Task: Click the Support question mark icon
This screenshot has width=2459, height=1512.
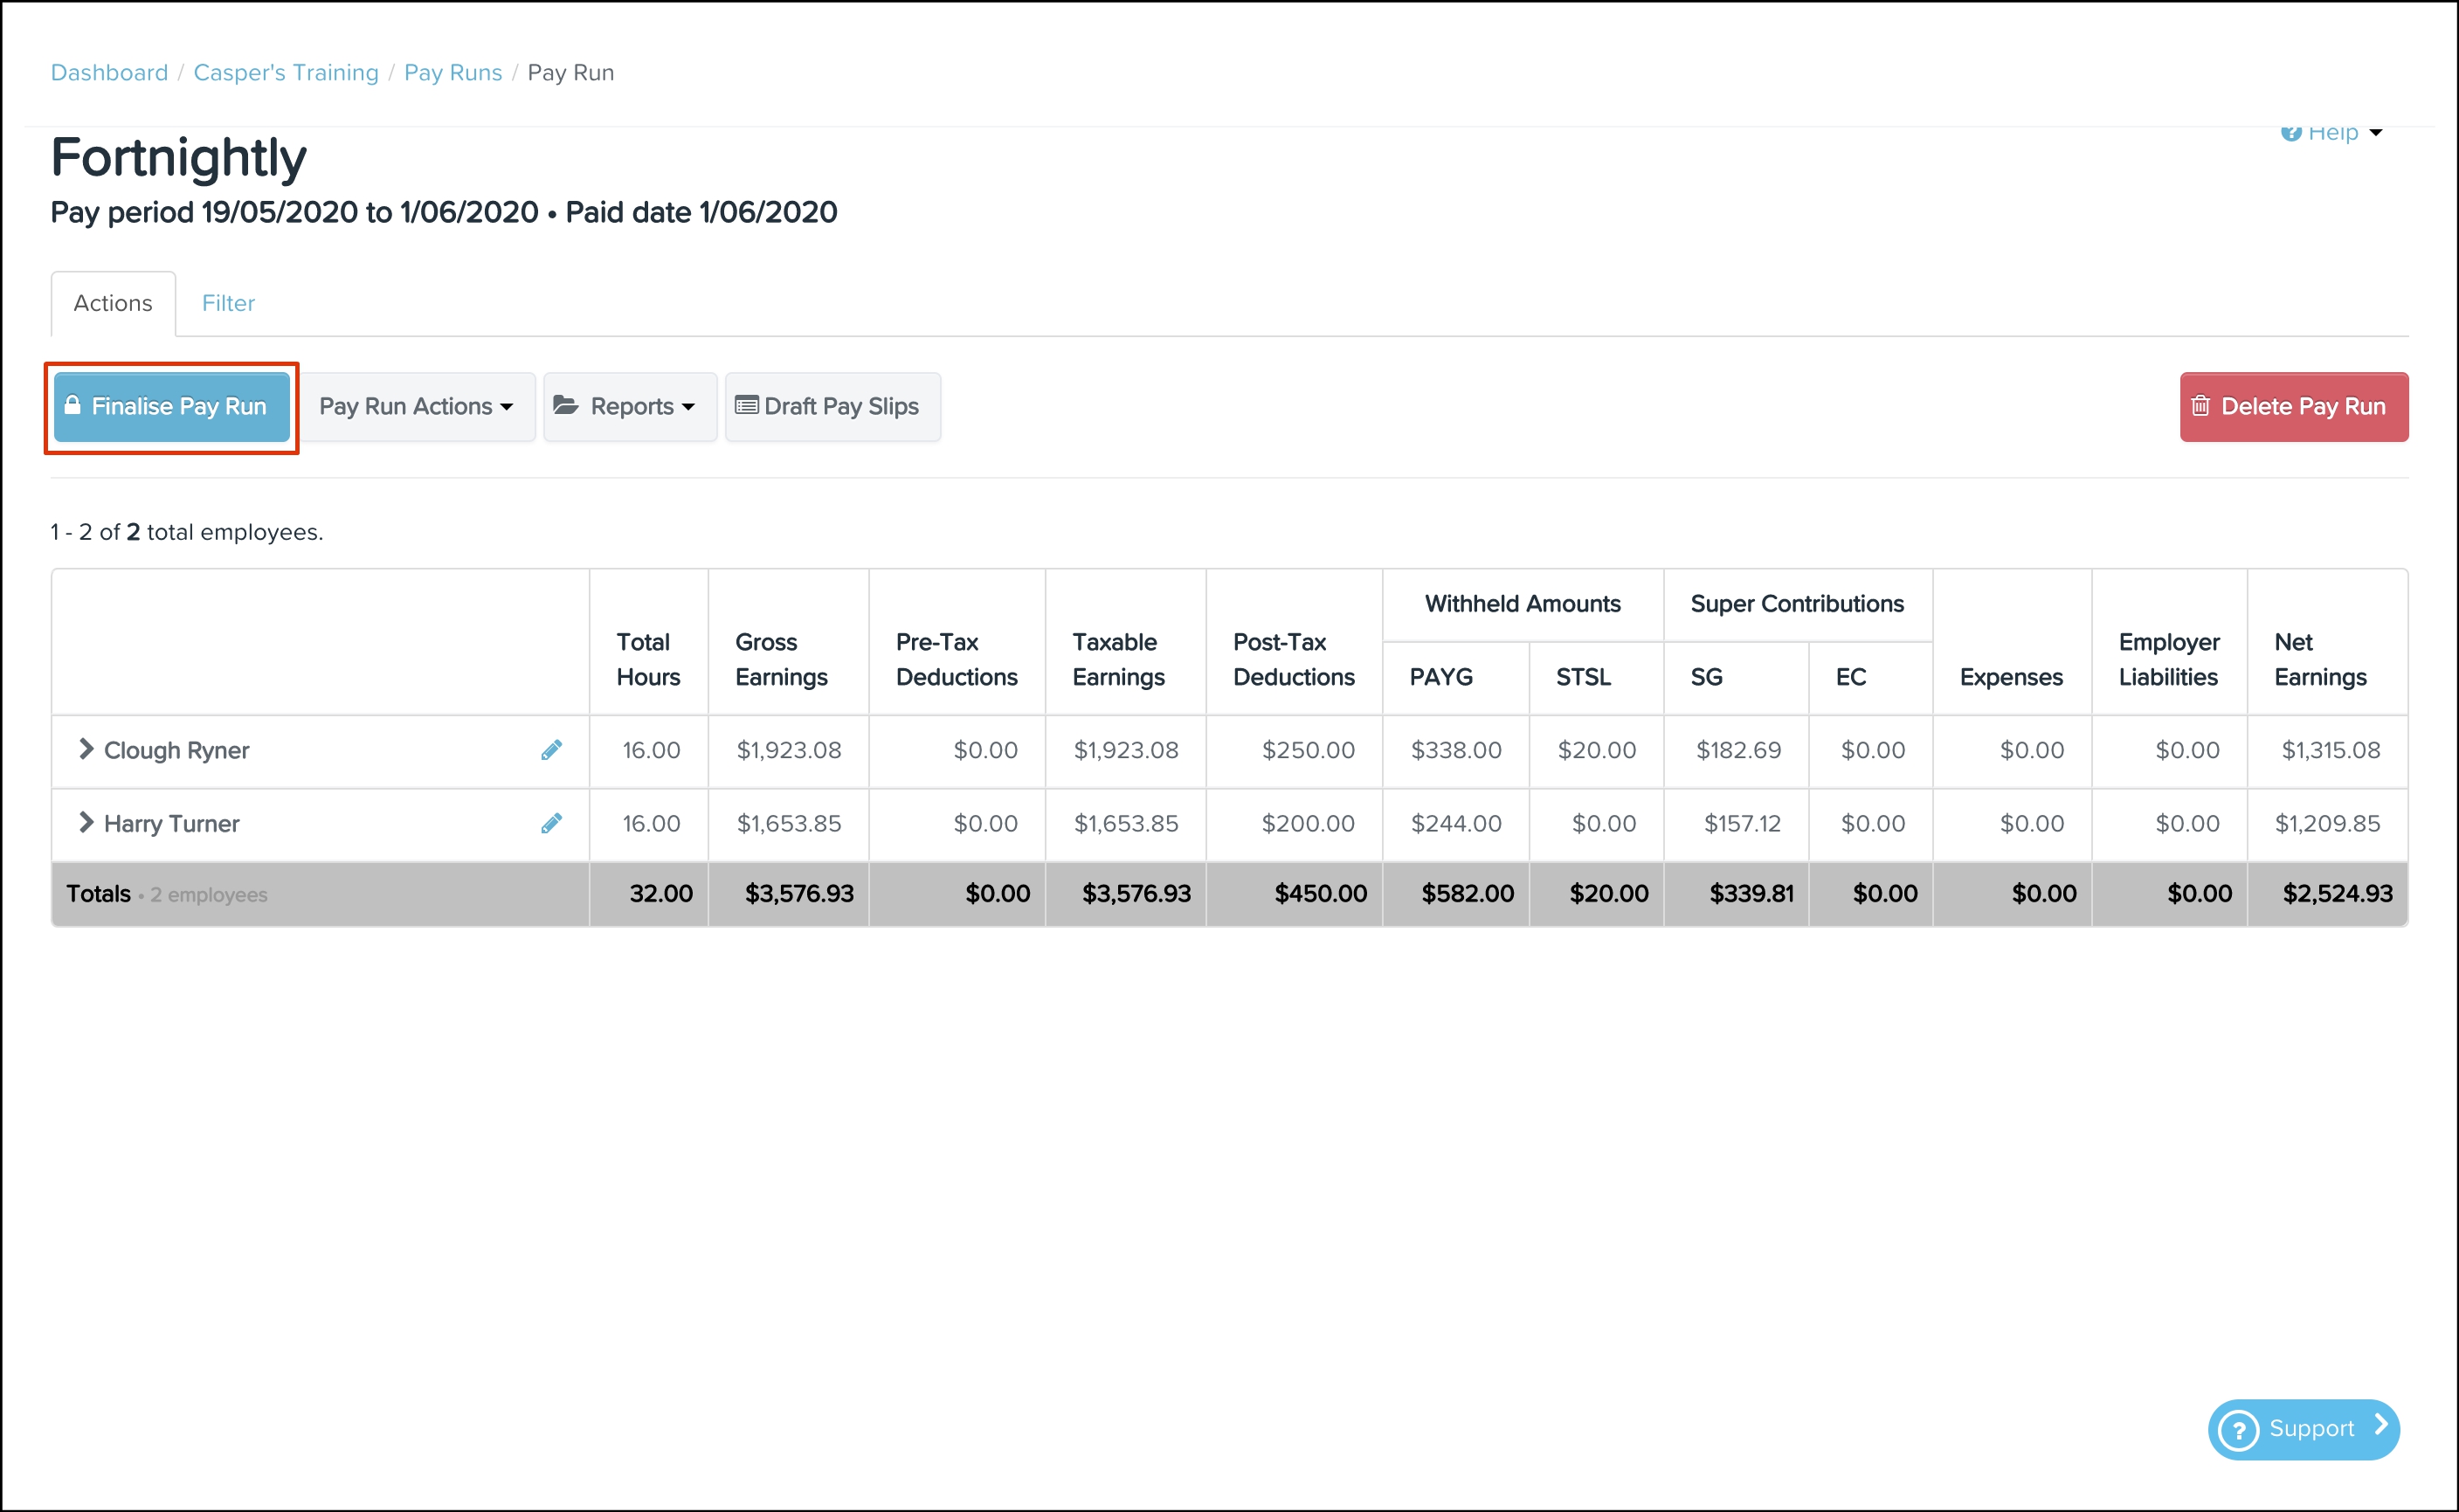Action: [x=2238, y=1430]
